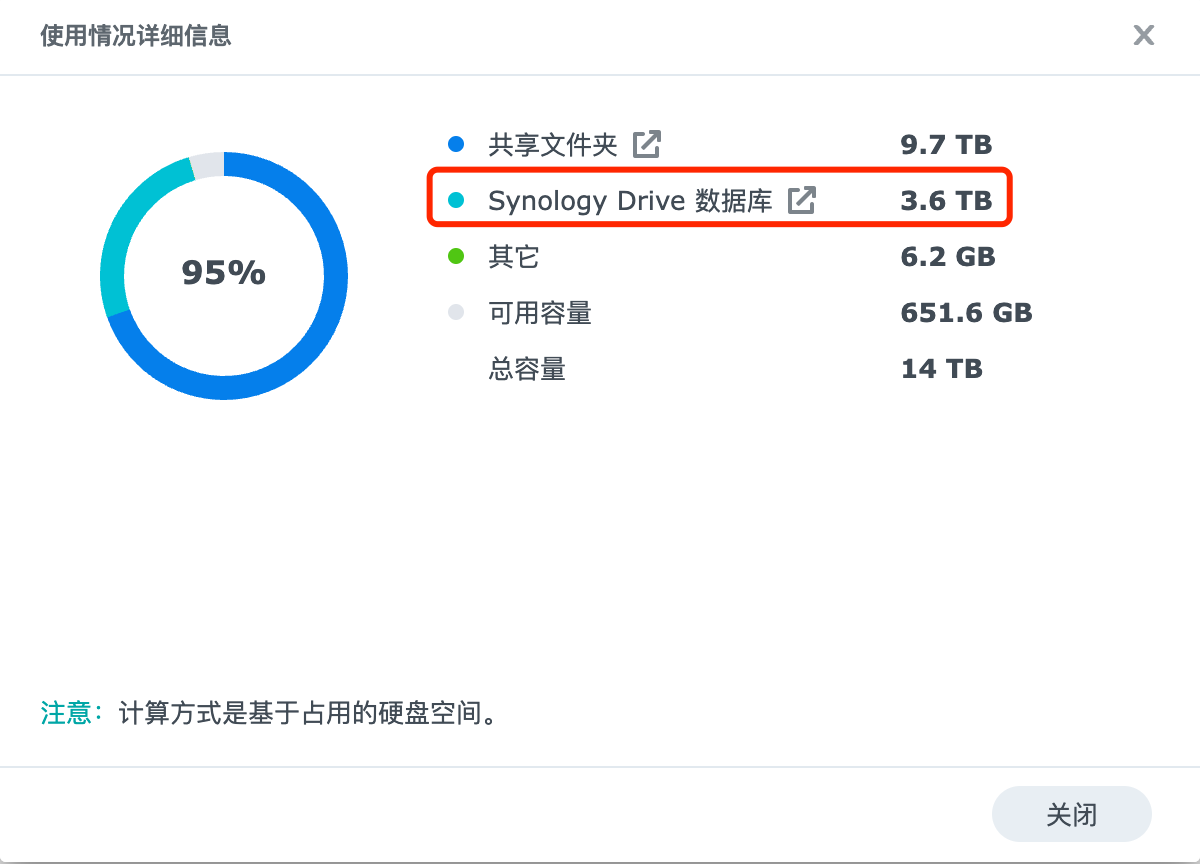Click the gray dot beside 可用容量
The width and height of the screenshot is (1200, 864).
[x=456, y=313]
